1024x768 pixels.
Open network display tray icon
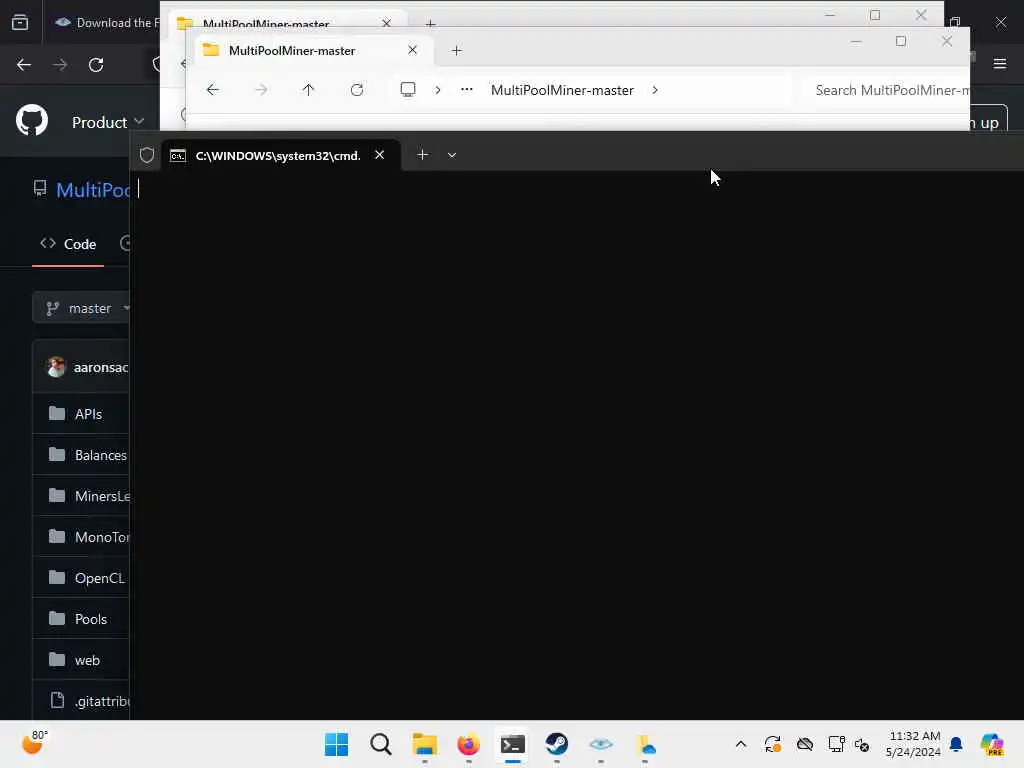coord(836,744)
